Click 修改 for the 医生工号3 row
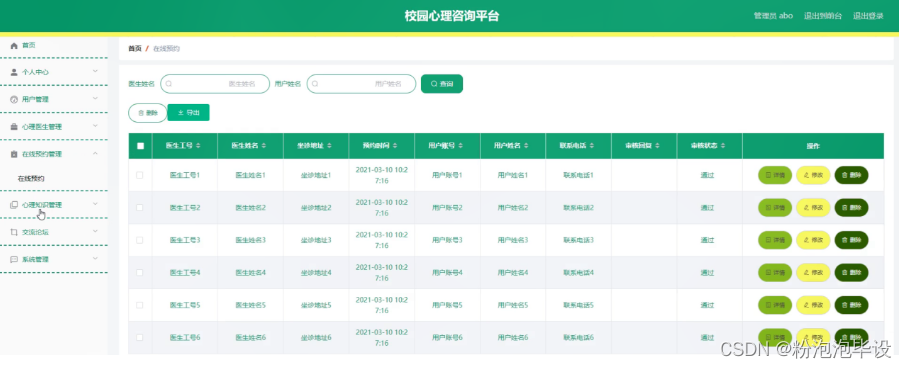Screen dimensions: 907x368 point(813,240)
